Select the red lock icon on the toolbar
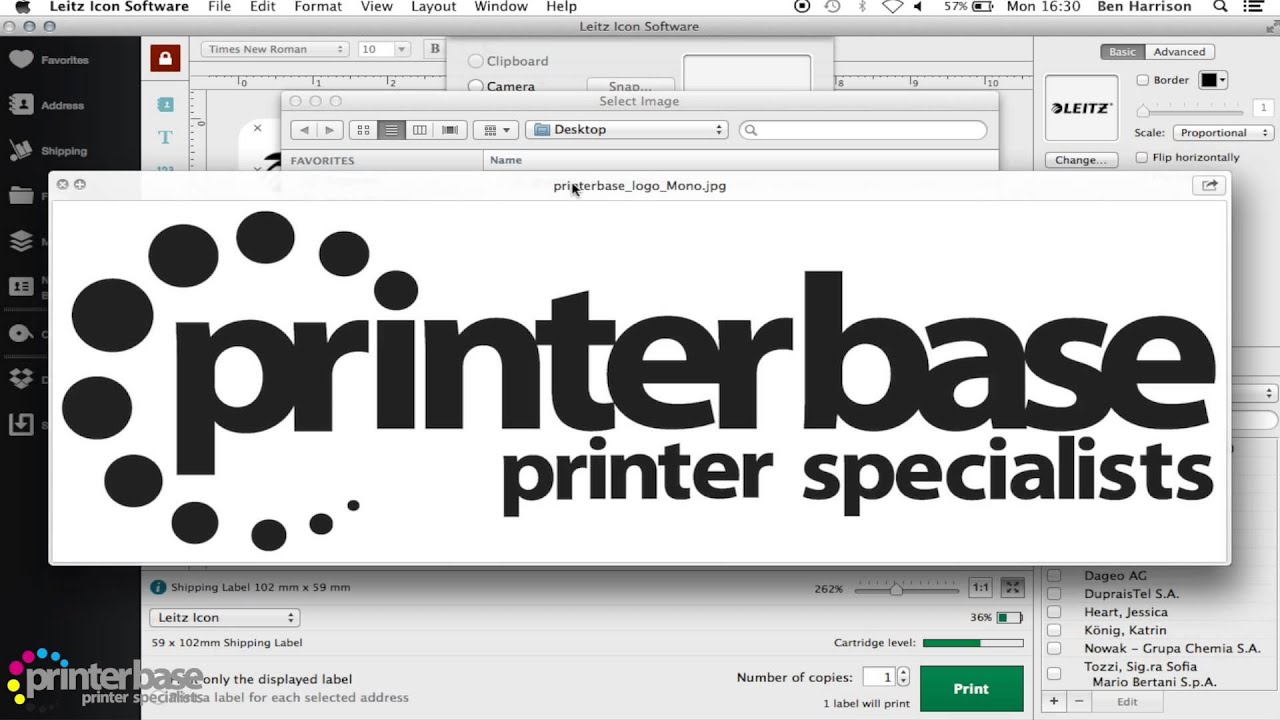The width and height of the screenshot is (1280, 720). pos(165,57)
